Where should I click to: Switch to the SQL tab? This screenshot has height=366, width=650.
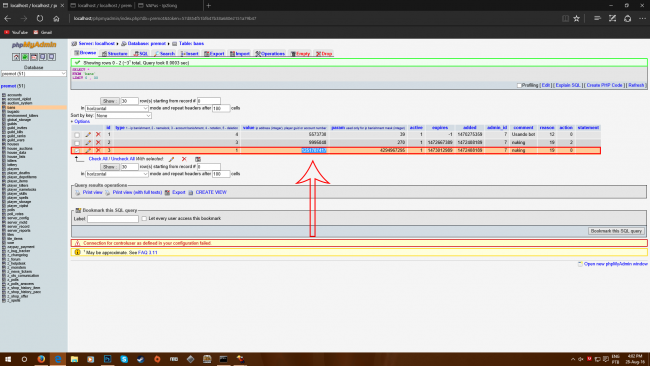point(141,54)
